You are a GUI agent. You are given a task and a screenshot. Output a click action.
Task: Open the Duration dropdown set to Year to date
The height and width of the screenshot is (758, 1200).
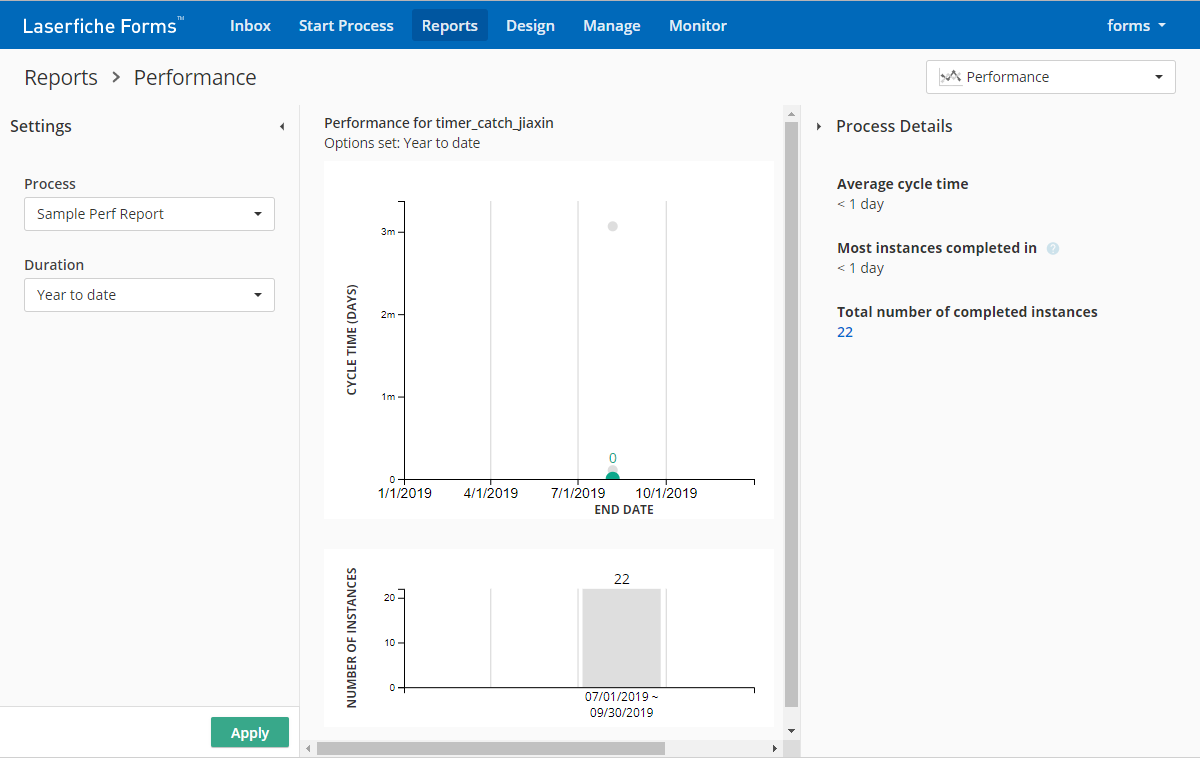149,295
